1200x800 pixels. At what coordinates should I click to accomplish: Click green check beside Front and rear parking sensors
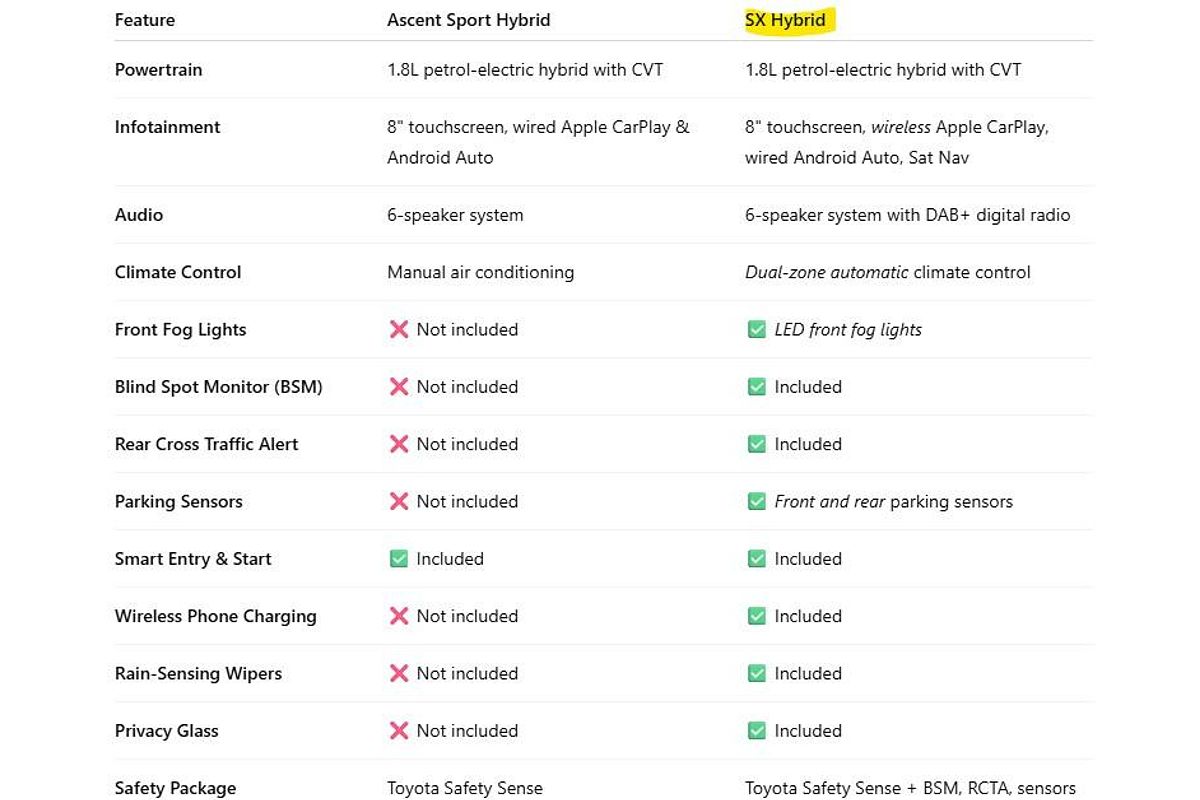click(x=756, y=502)
